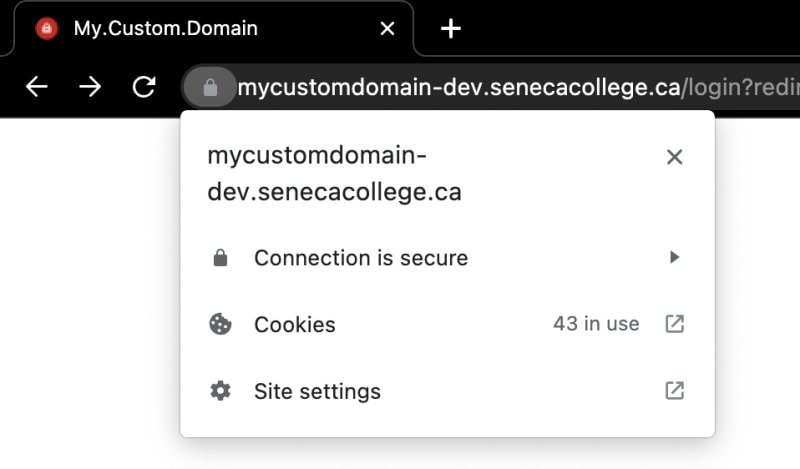The width and height of the screenshot is (800, 469).
Task: Open a new browser tab with plus button
Action: tap(451, 29)
